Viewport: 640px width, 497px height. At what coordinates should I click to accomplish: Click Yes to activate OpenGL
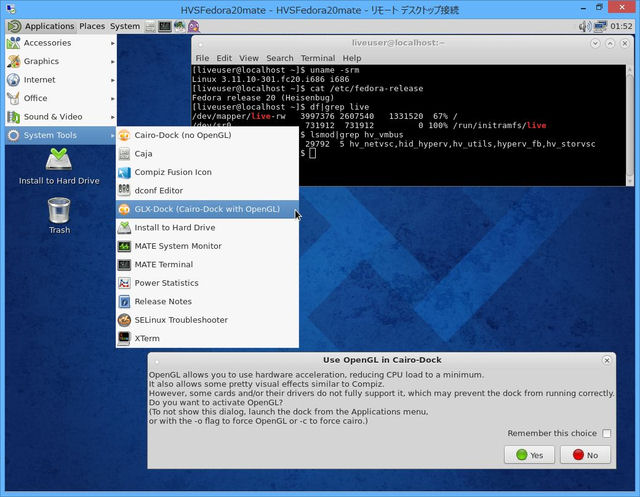[x=529, y=455]
